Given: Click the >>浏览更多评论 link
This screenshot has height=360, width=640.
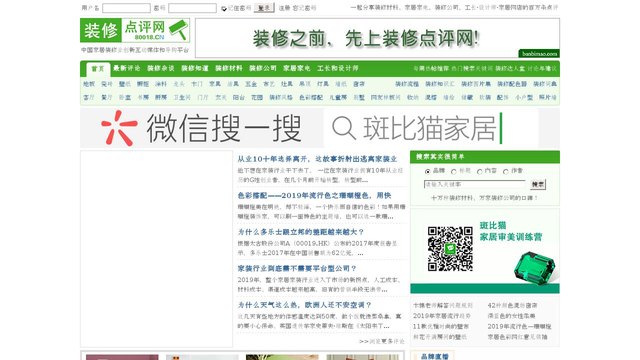Looking at the screenshot, I should pyautogui.click(x=382, y=341).
